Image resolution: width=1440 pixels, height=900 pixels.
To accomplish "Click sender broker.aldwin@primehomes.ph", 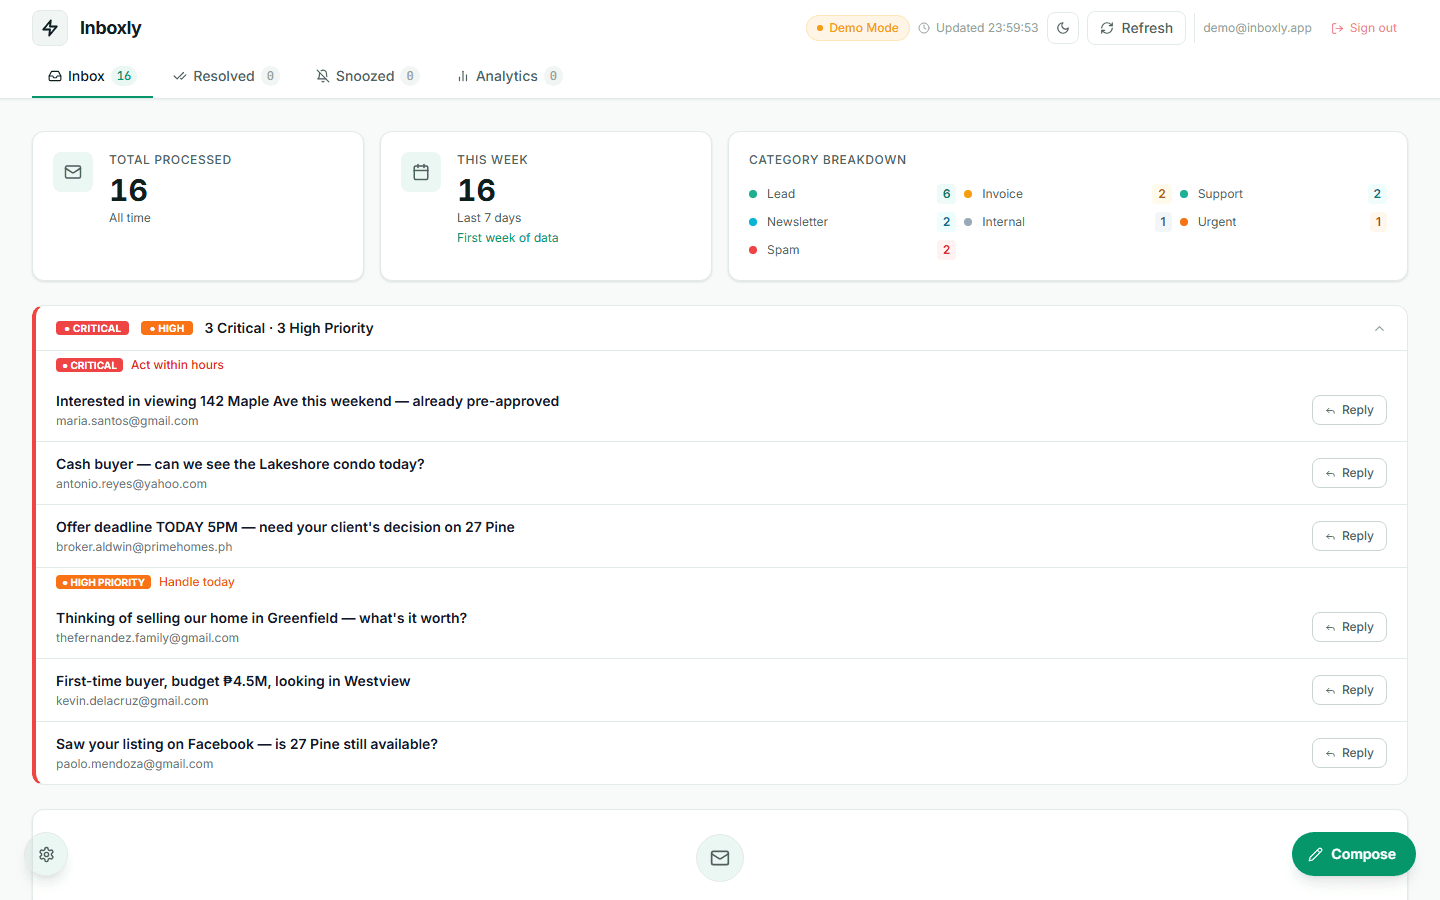I will click(144, 547).
